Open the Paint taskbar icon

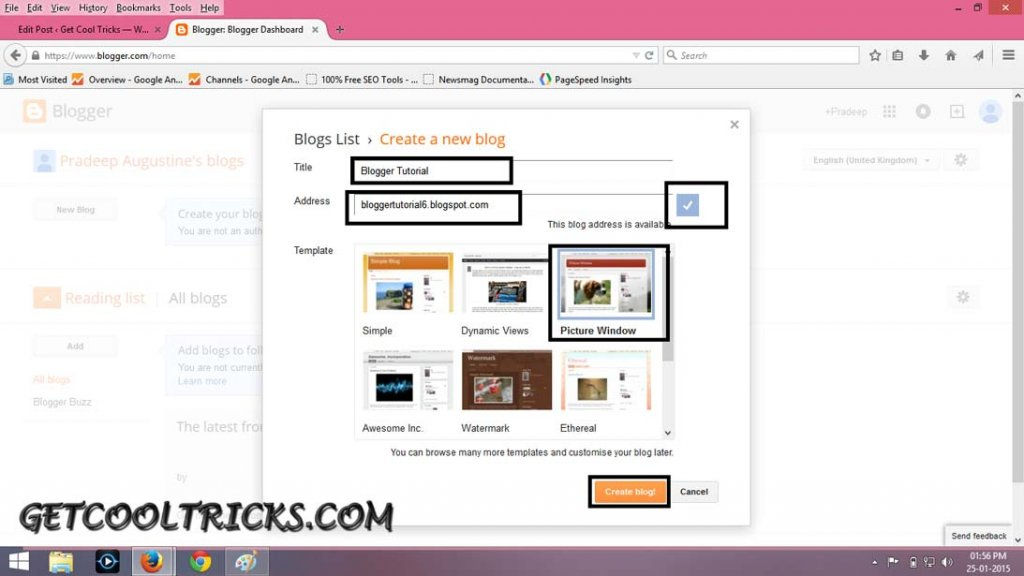tap(247, 562)
